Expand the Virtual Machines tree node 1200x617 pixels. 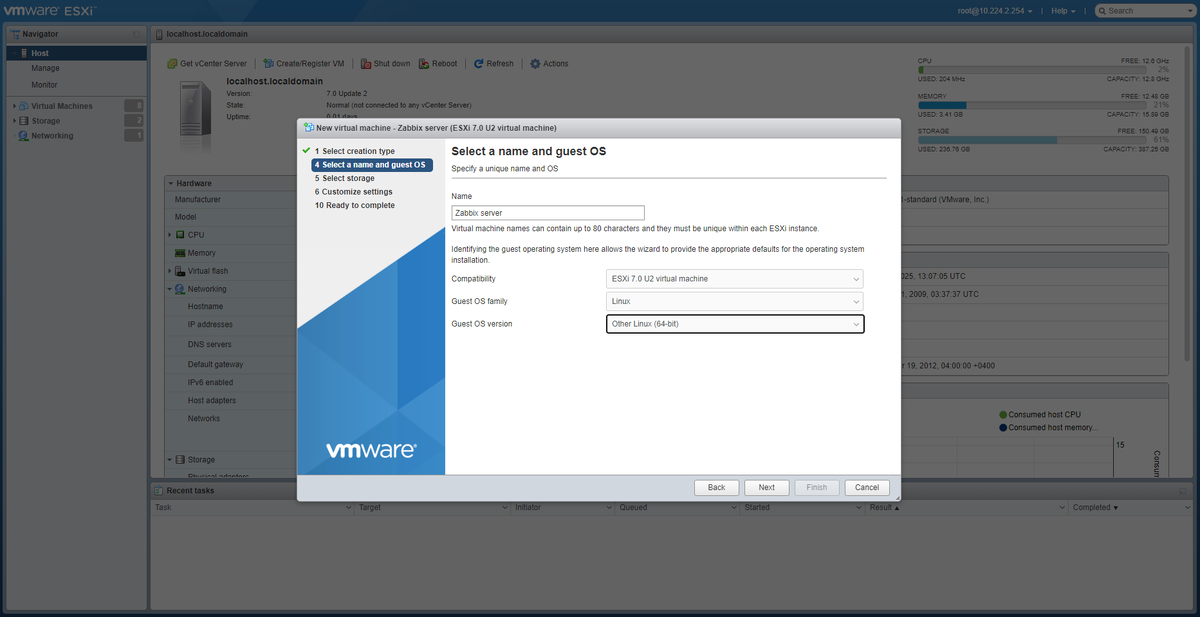pyautogui.click(x=14, y=106)
